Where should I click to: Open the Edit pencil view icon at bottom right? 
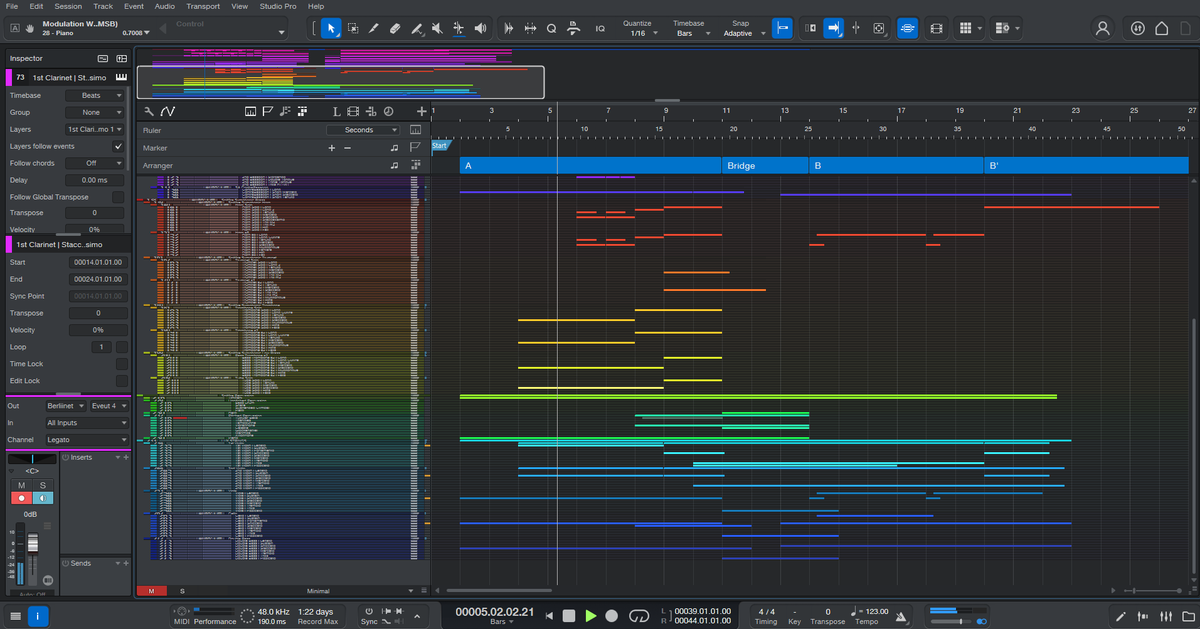(x=1122, y=616)
